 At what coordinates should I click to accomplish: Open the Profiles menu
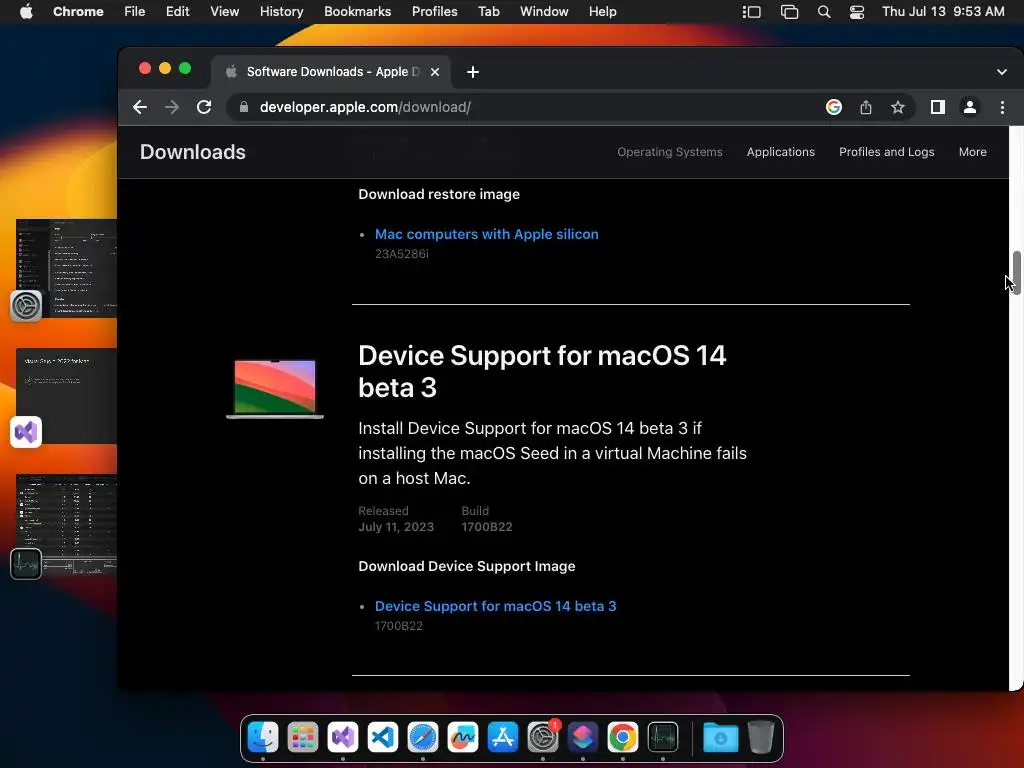click(x=434, y=12)
